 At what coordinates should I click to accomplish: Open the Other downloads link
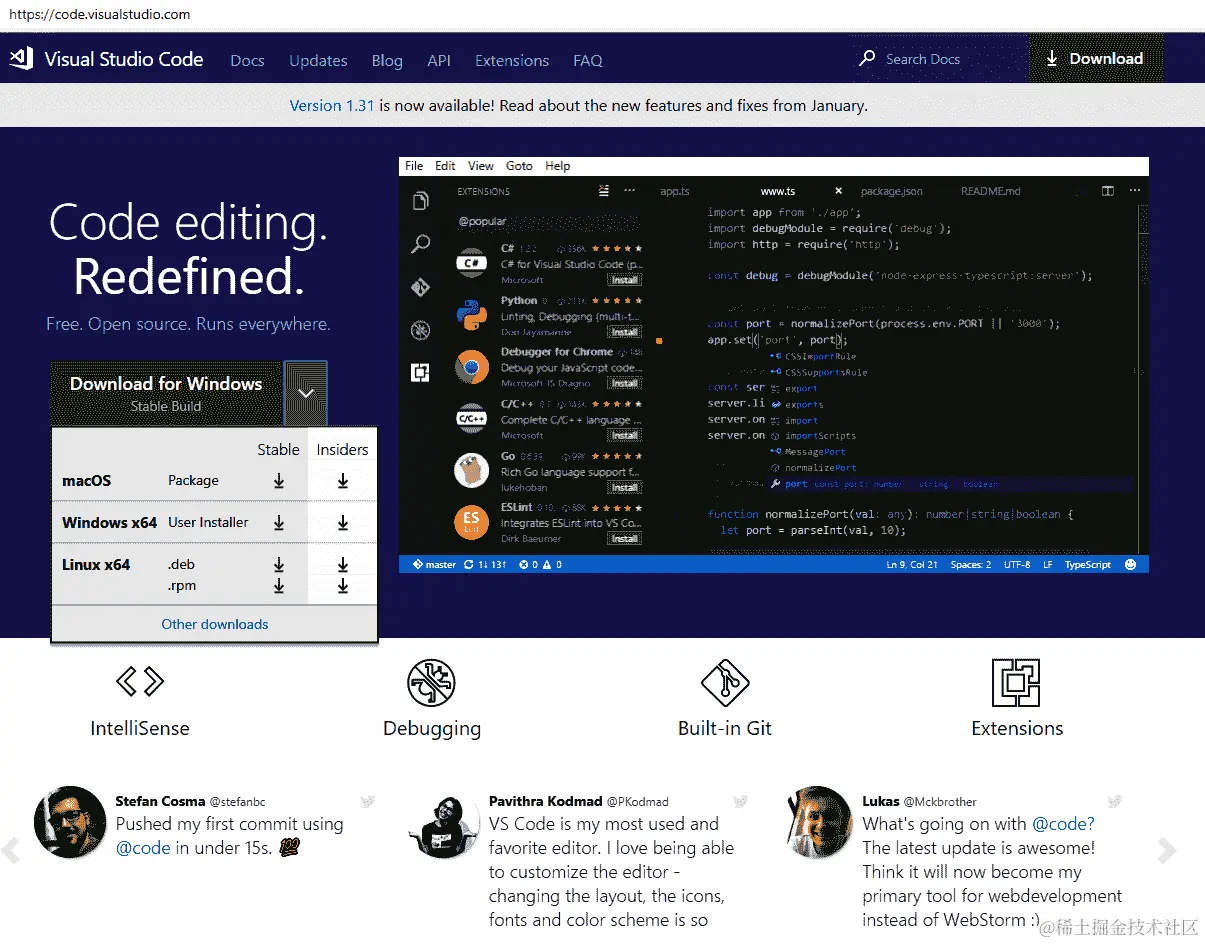tap(215, 624)
